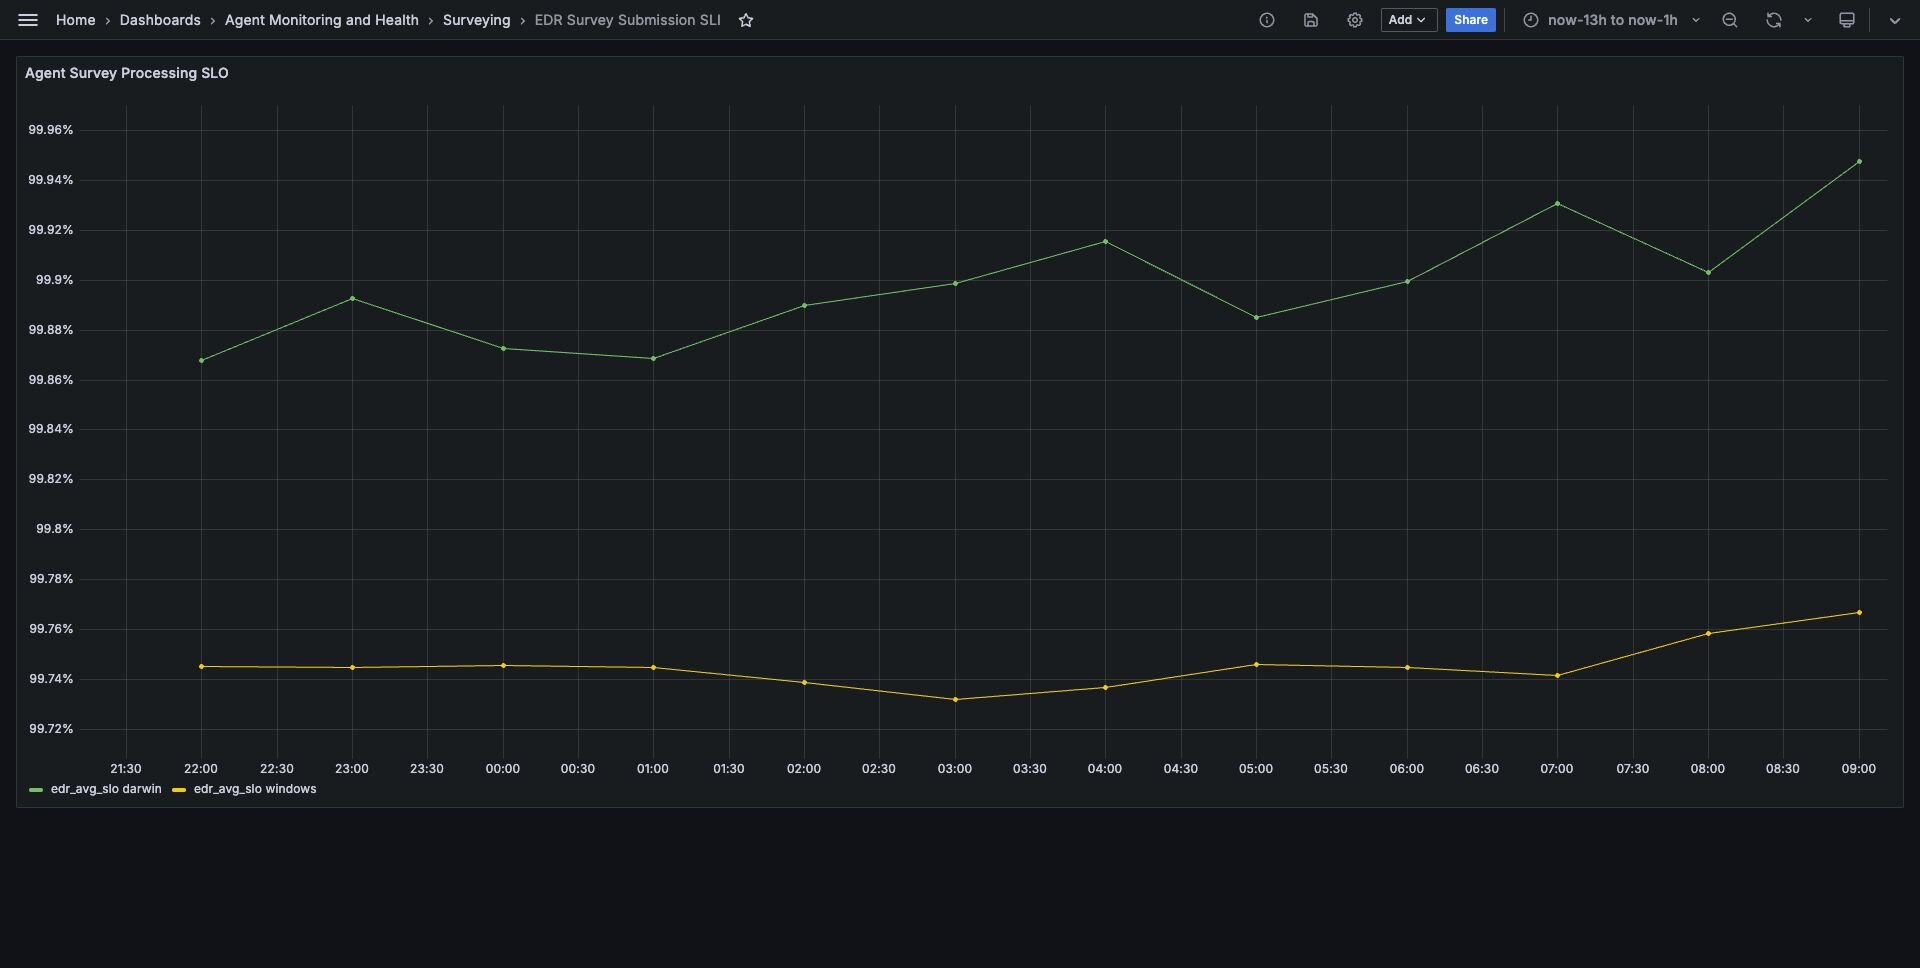Click 99.96% y-axis label

point(51,130)
